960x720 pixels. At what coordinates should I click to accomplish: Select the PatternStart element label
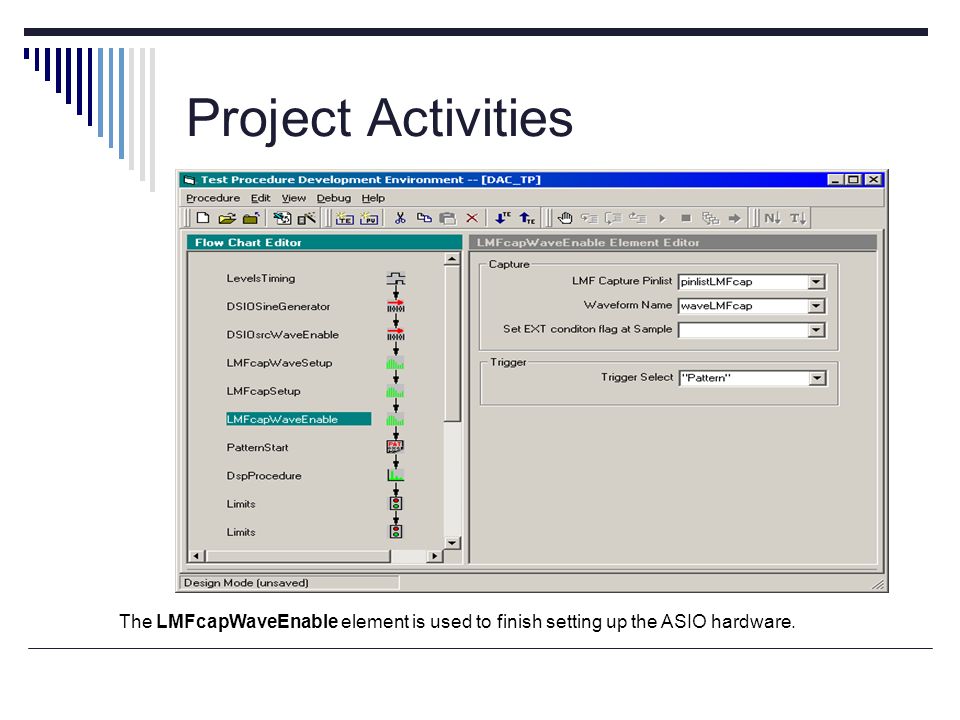[x=257, y=448]
